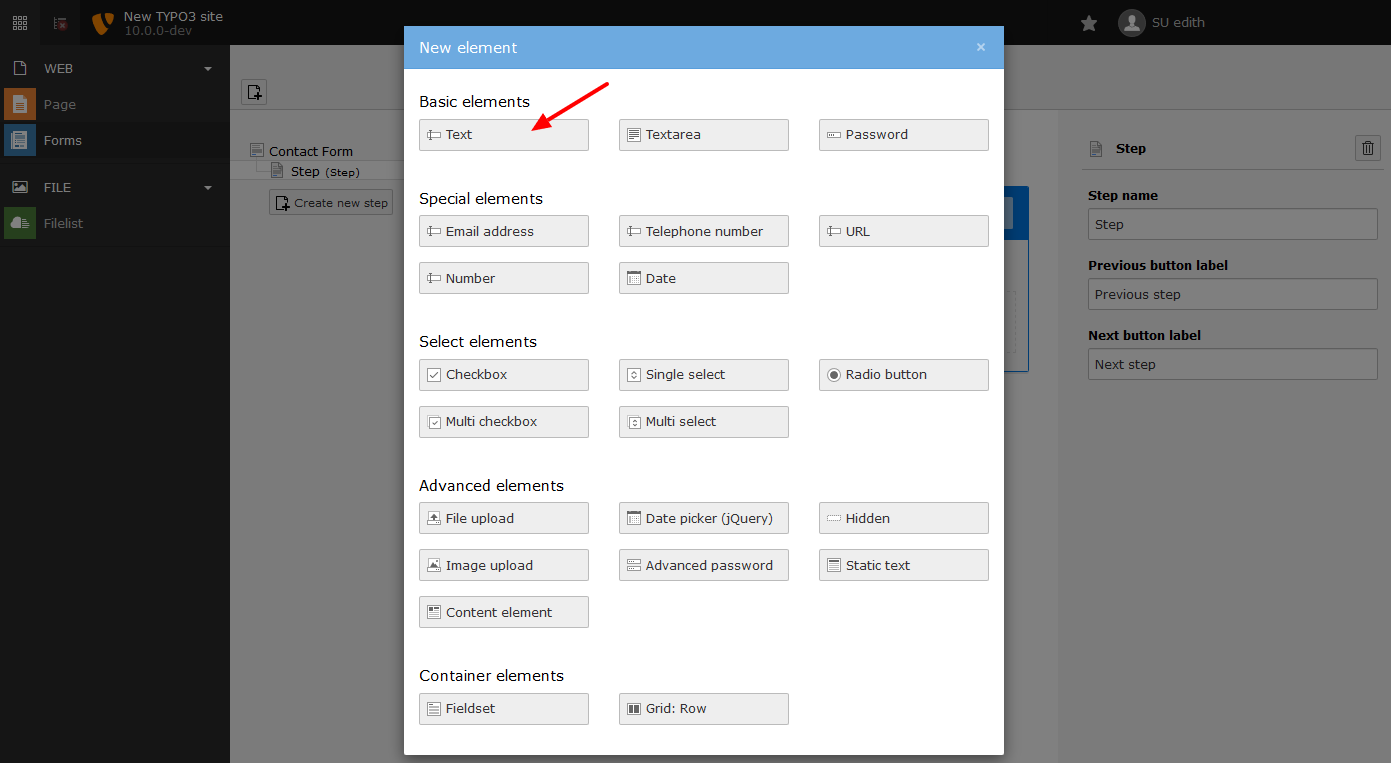
Task: Close the New element dialog
Action: coord(981,47)
